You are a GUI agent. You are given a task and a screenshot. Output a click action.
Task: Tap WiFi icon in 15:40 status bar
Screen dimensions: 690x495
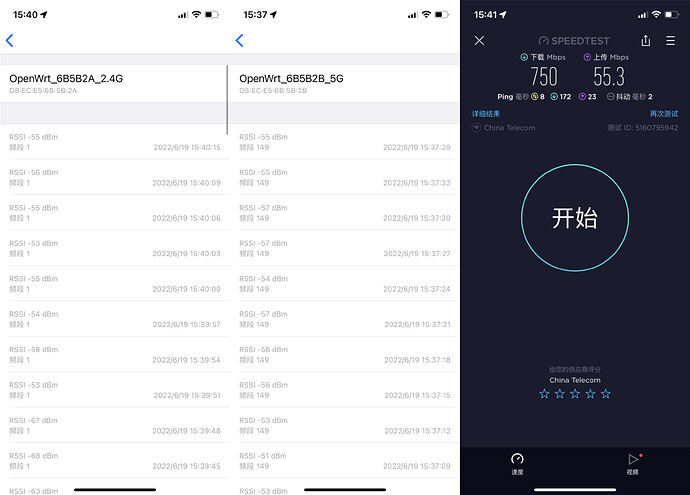pos(196,15)
